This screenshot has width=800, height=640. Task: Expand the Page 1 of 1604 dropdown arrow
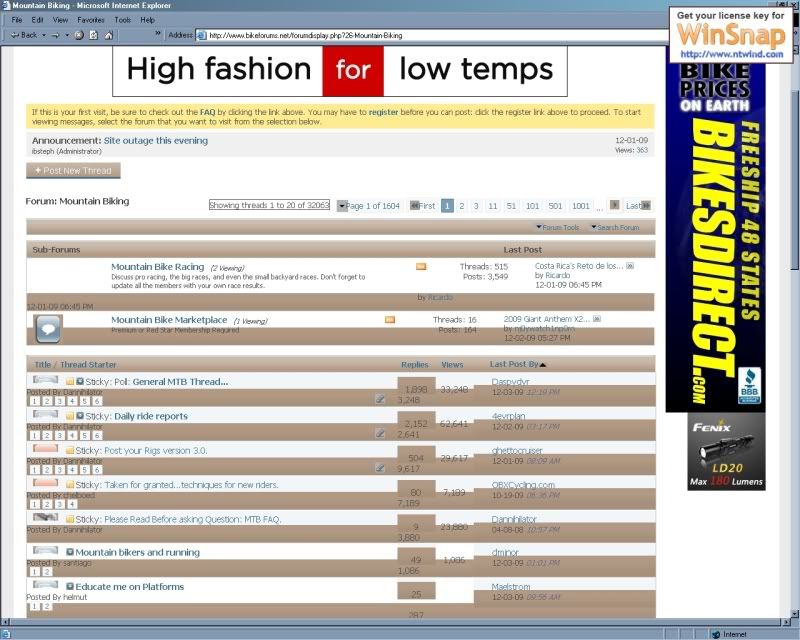point(342,206)
